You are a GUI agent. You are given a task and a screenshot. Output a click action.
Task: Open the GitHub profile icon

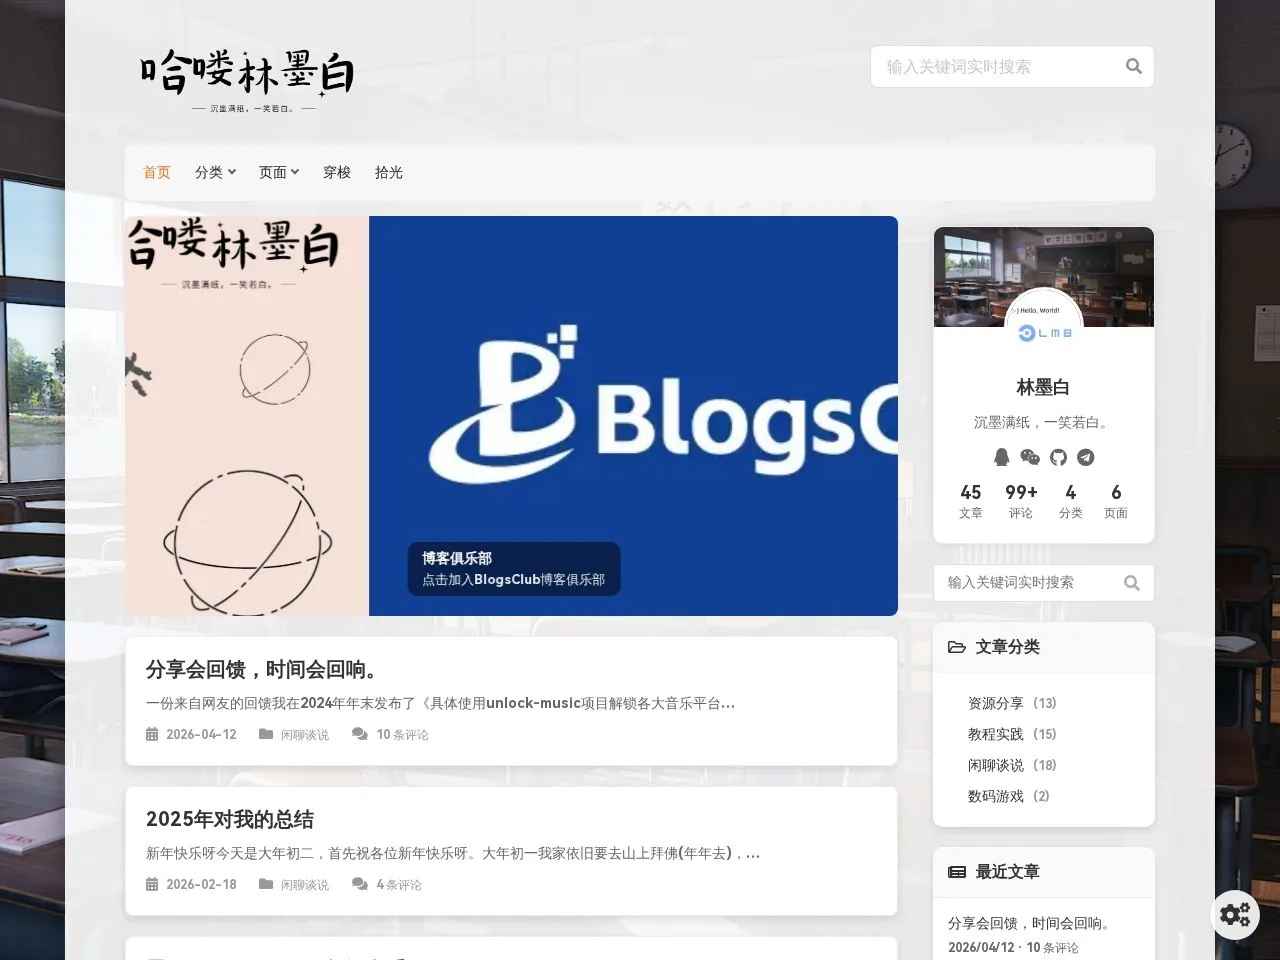tap(1058, 457)
